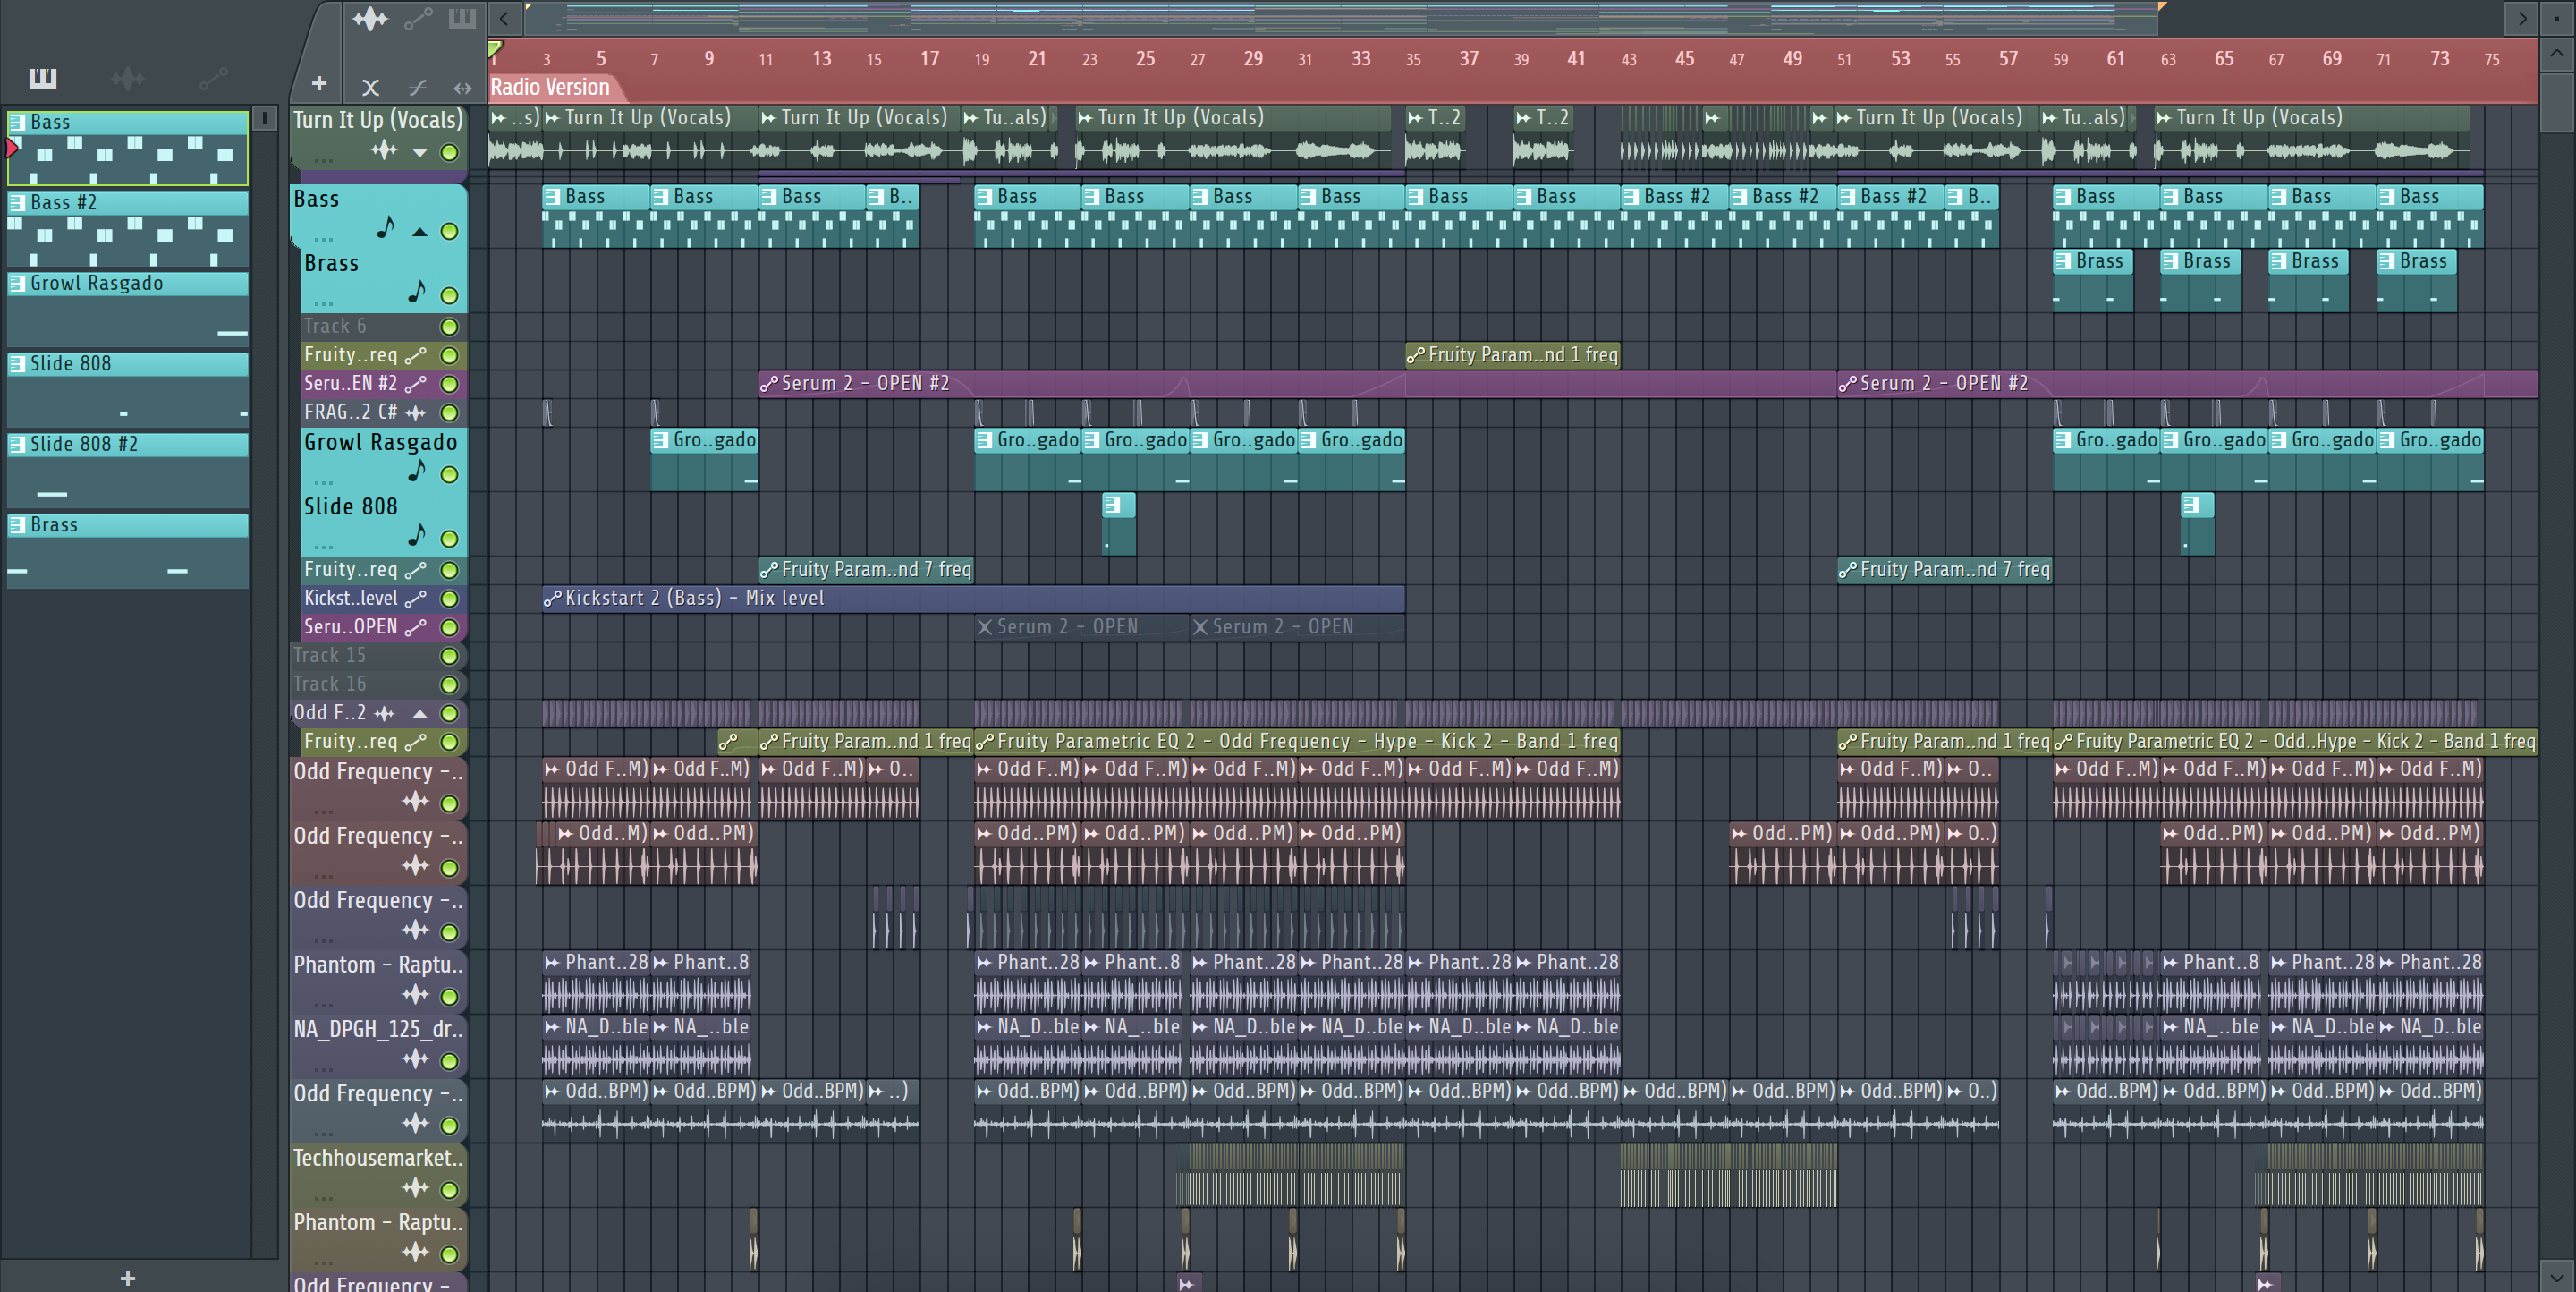The width and height of the screenshot is (2576, 1292).
Task: Click automation icon on Kickstart 2 Mix level clip
Action: [x=552, y=599]
